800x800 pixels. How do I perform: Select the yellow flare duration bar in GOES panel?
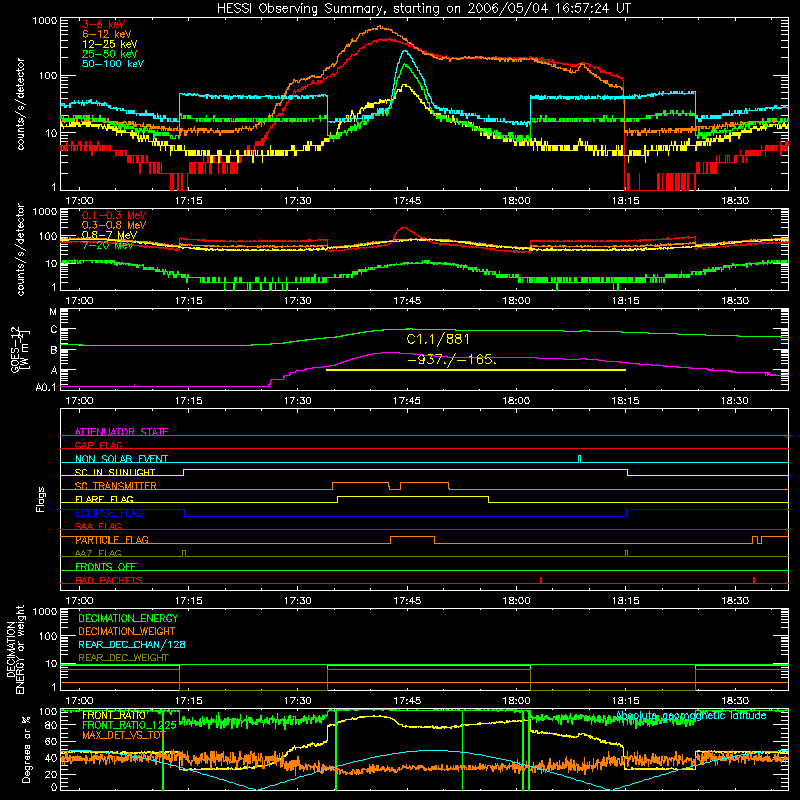[x=476, y=370]
